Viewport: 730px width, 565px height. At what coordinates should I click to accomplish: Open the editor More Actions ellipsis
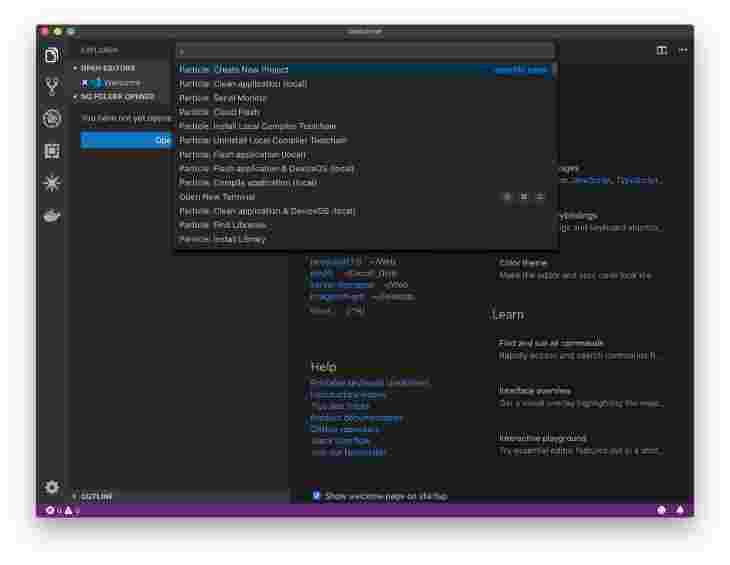coord(683,50)
